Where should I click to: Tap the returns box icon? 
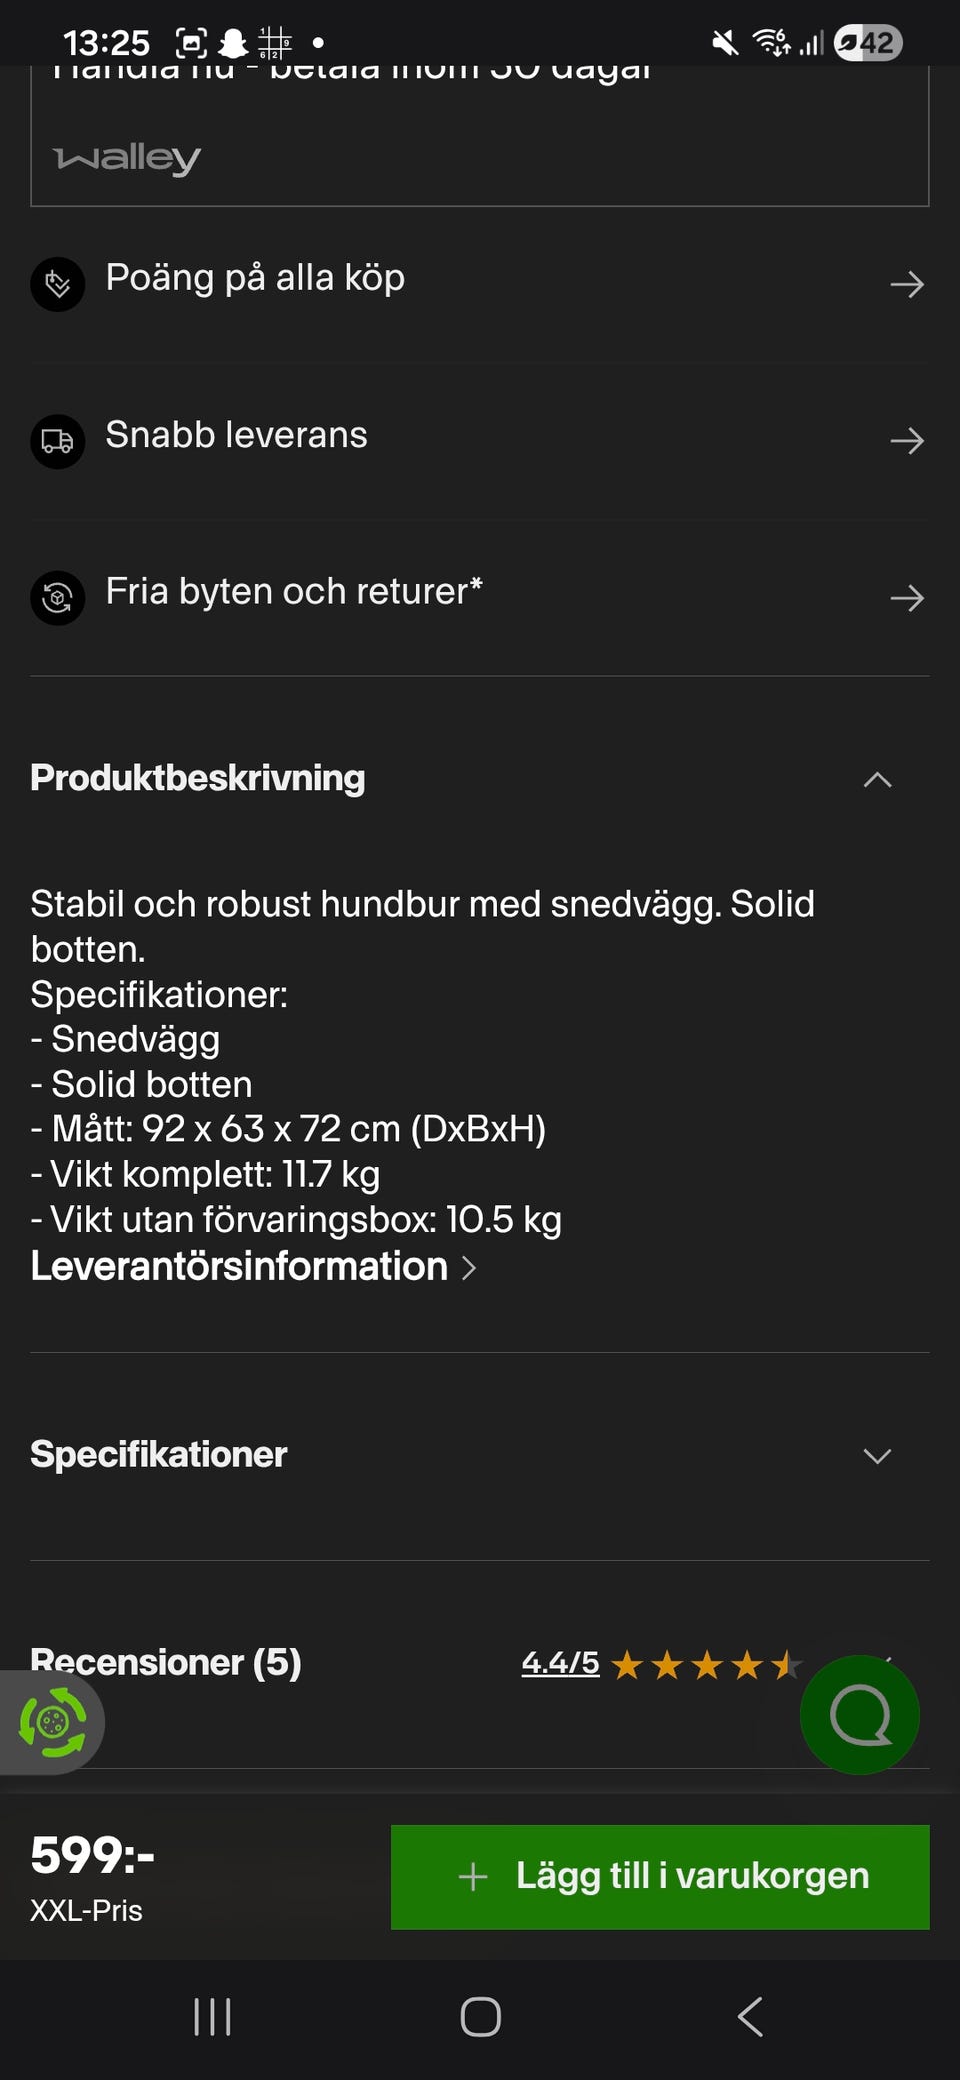pyautogui.click(x=58, y=598)
